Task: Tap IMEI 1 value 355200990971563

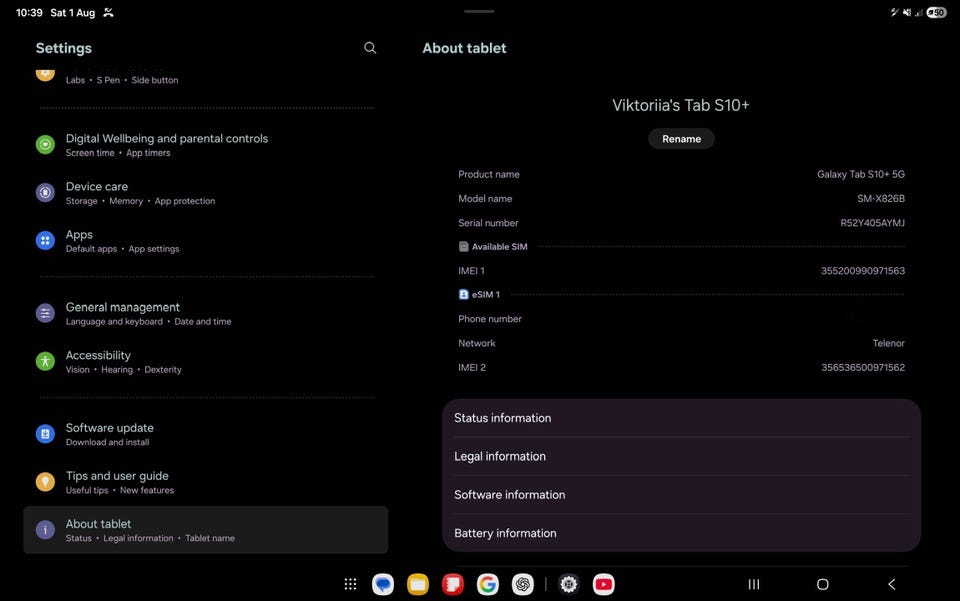Action: 863,271
